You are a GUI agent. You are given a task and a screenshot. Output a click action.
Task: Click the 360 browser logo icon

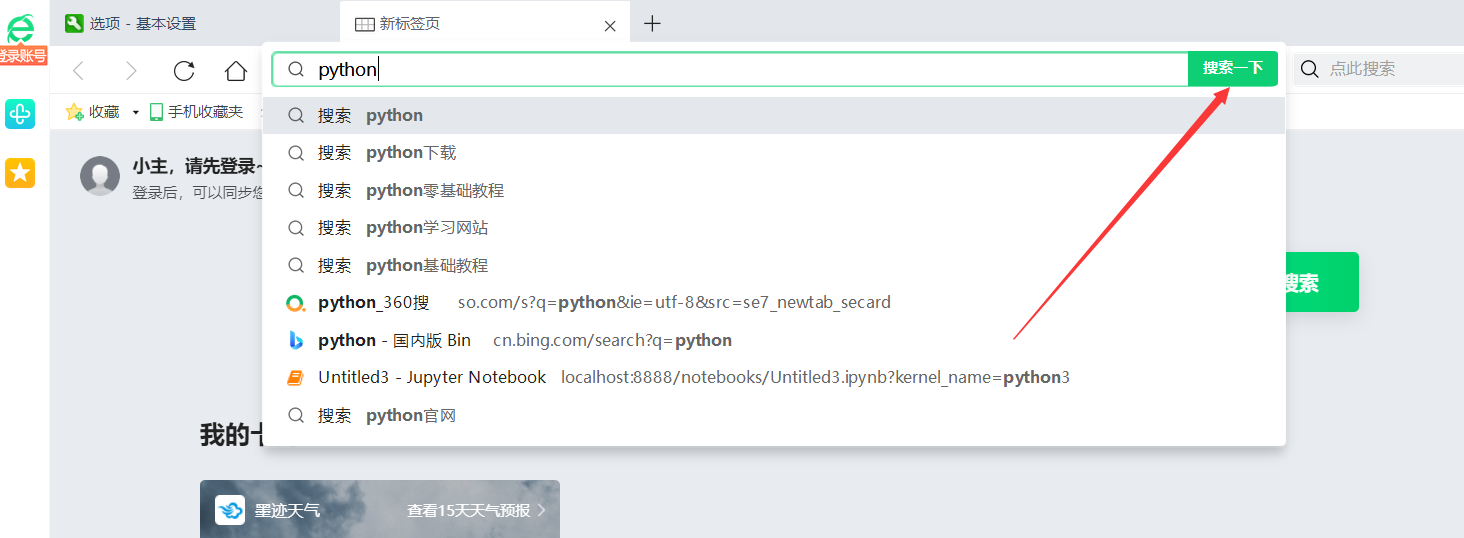[20, 28]
